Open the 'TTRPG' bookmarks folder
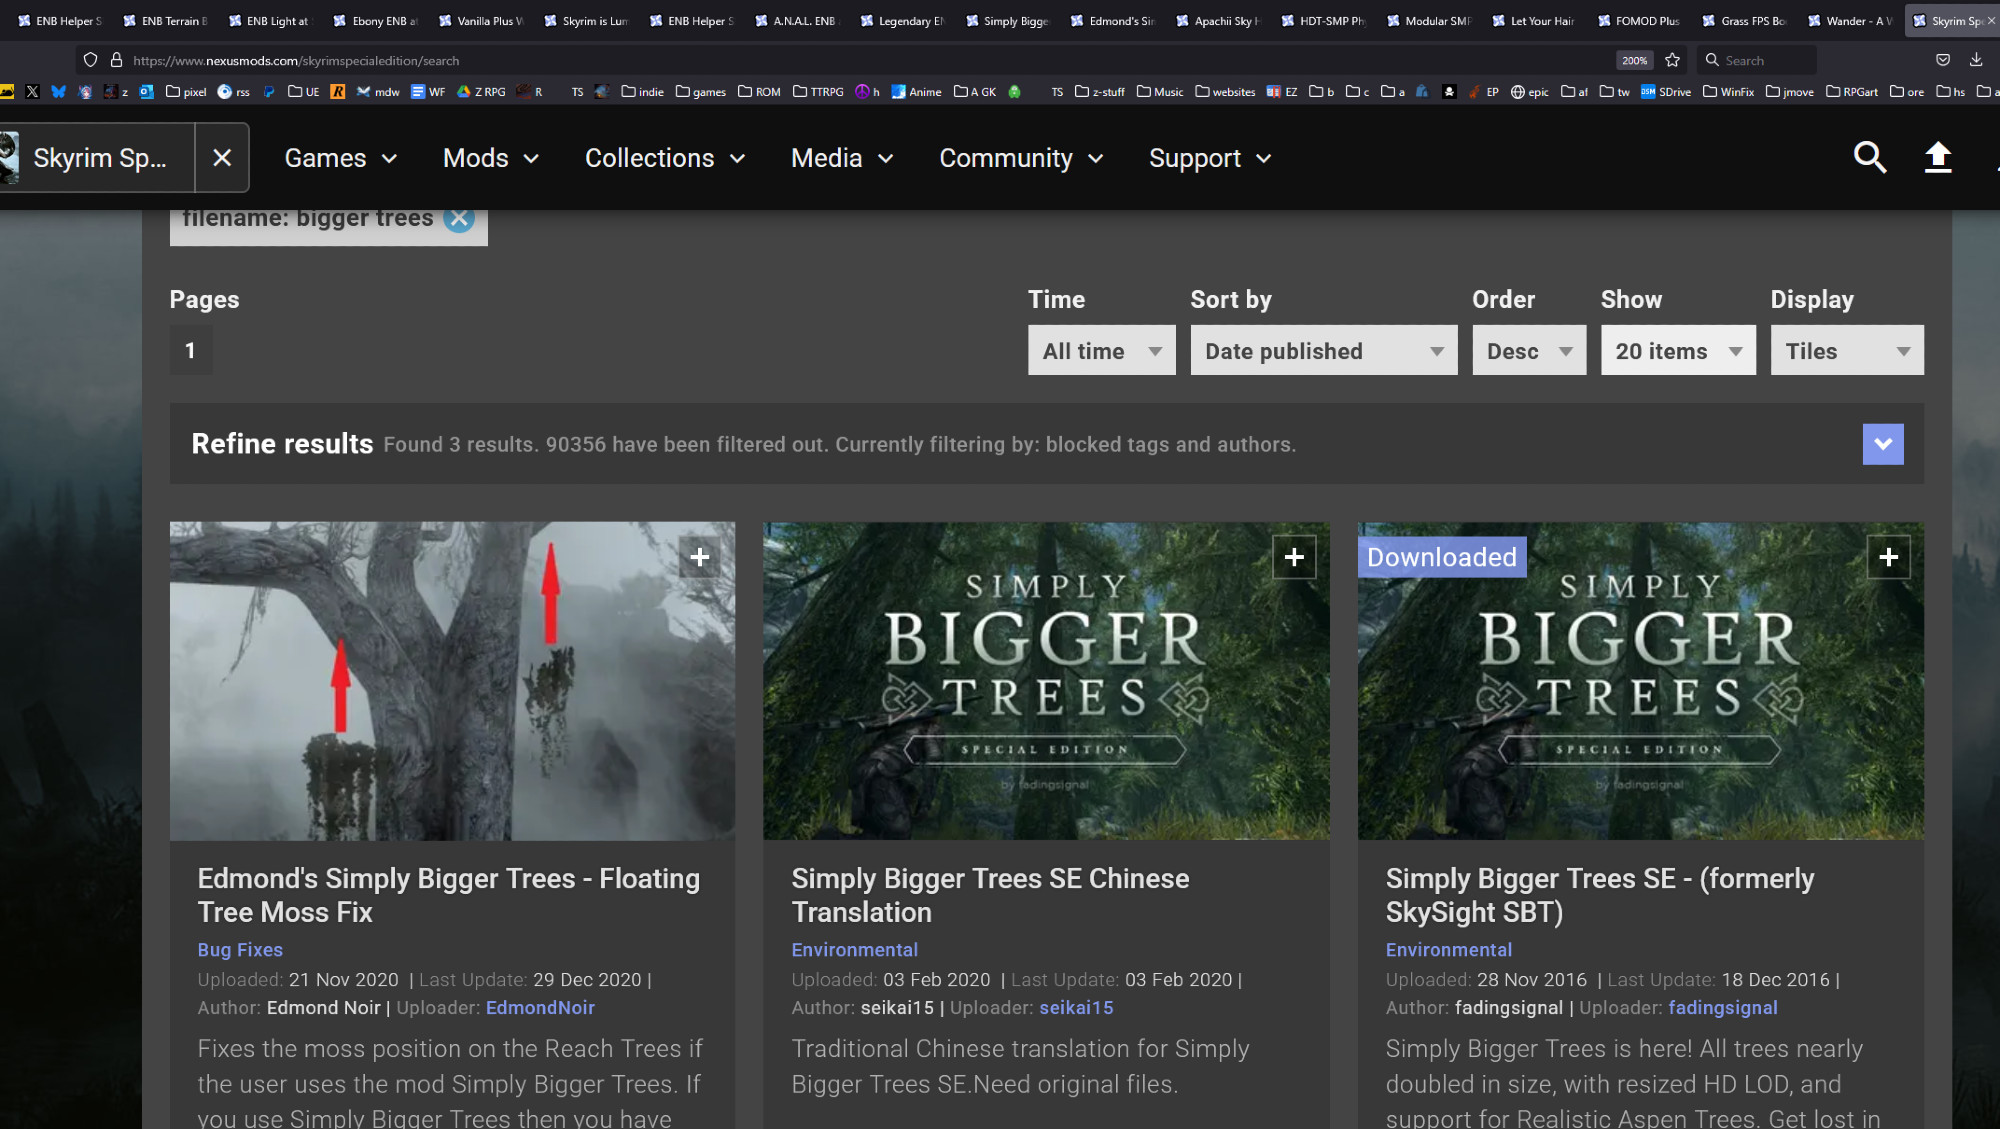Image resolution: width=2000 pixels, height=1129 pixels. [818, 92]
